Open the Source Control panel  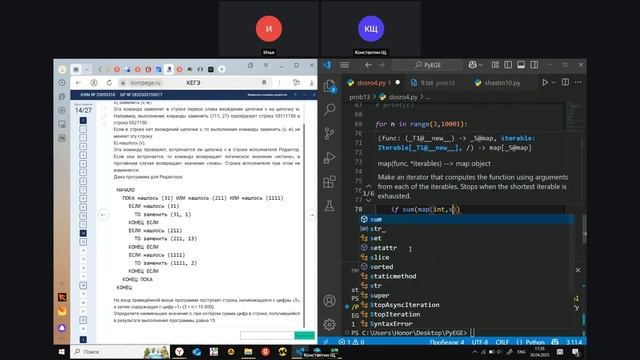[x=329, y=133]
